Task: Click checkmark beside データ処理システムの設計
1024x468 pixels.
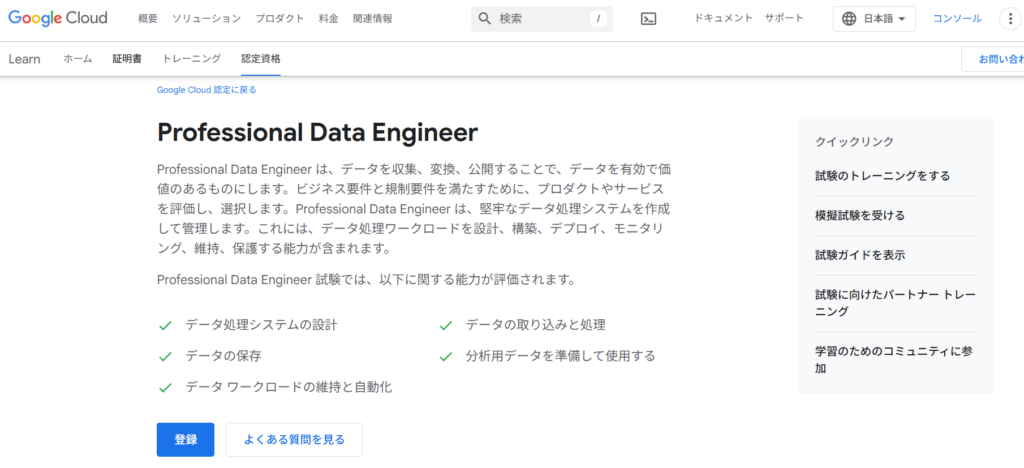Action: click(x=165, y=325)
